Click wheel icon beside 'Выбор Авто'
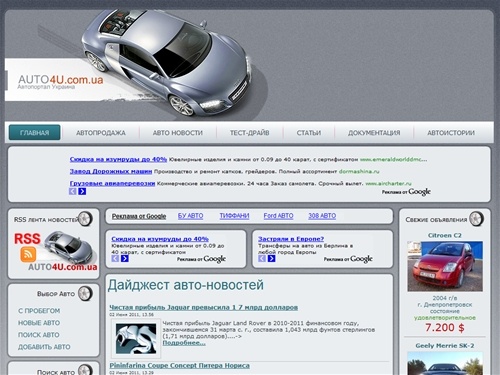The width and height of the screenshot is (500, 375). (x=85, y=294)
